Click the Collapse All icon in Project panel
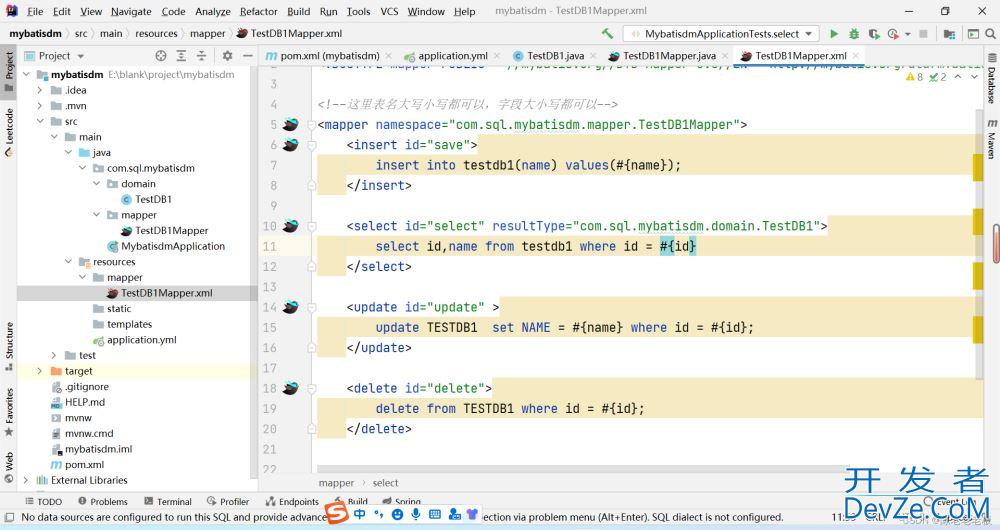This screenshot has width=1000, height=530. click(202, 56)
